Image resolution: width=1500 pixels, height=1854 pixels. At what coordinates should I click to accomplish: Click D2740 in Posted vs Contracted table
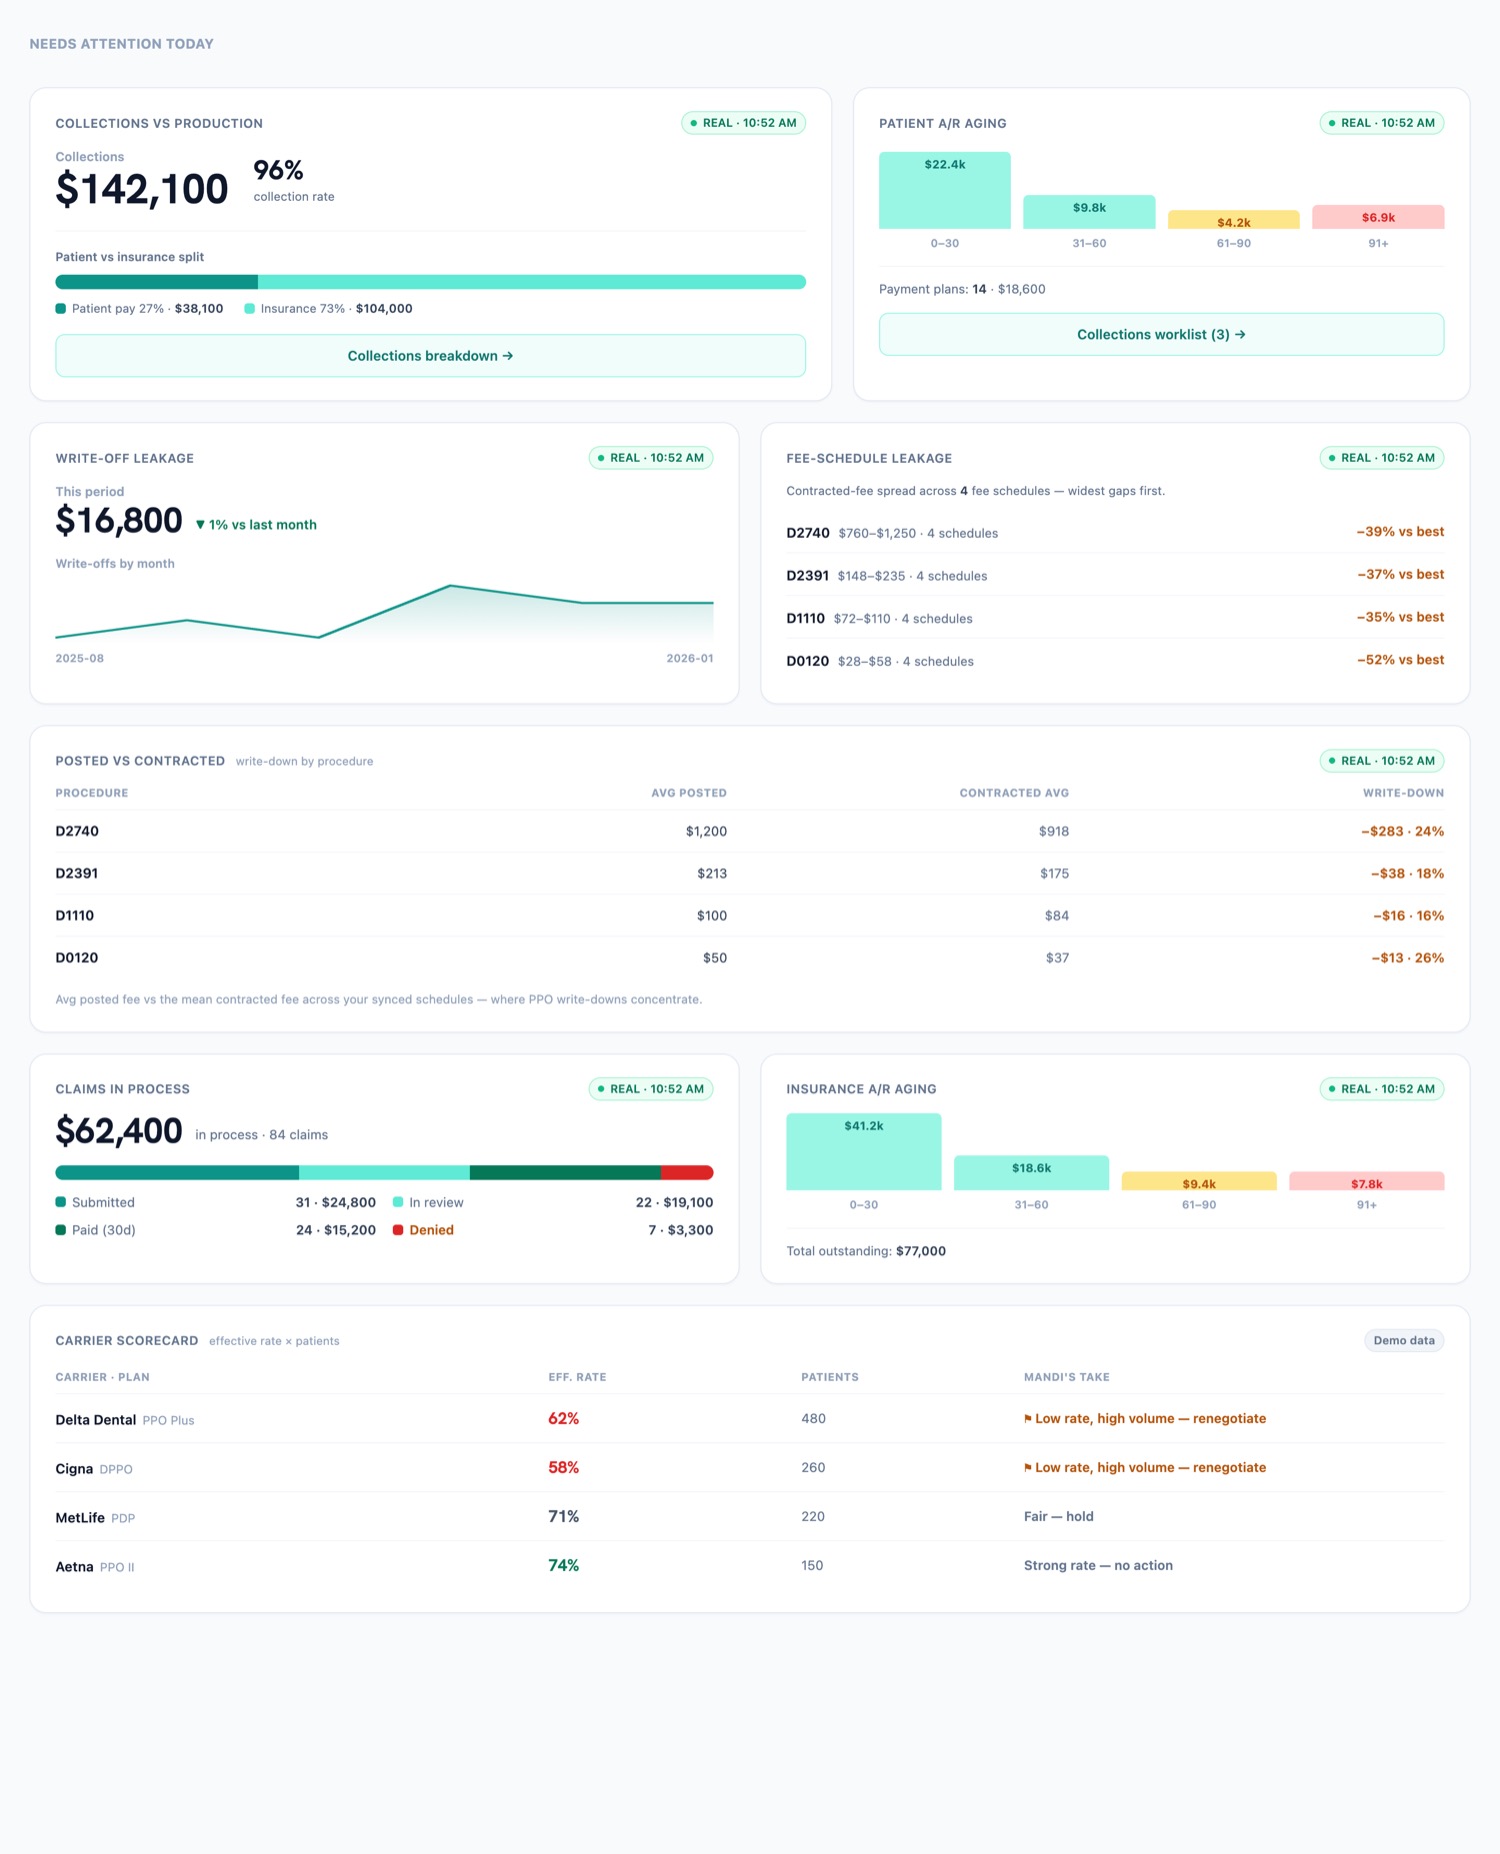pos(77,831)
